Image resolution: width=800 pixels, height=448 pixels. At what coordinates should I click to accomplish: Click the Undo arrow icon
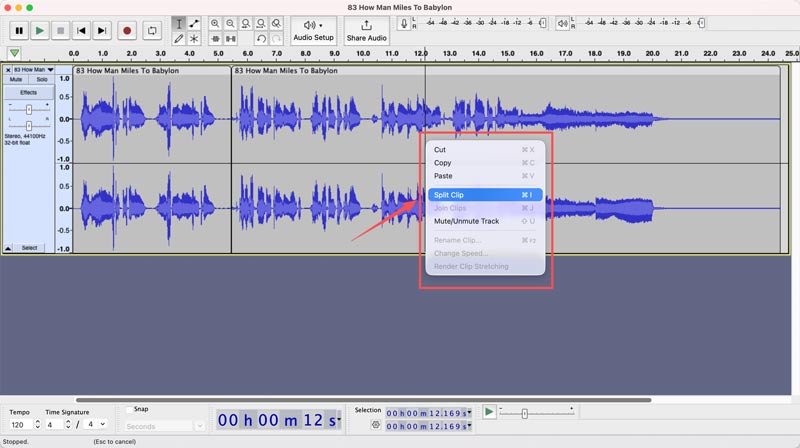click(x=261, y=39)
